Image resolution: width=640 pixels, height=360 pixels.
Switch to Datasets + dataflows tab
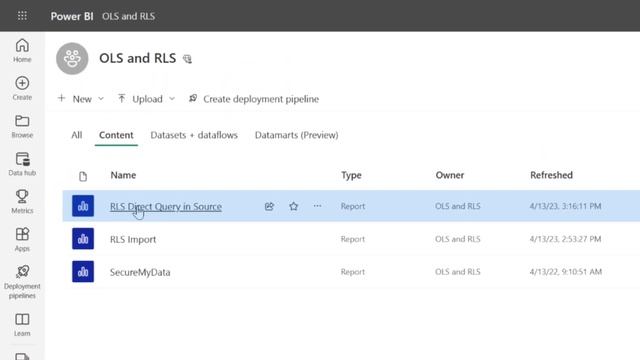click(x=194, y=135)
